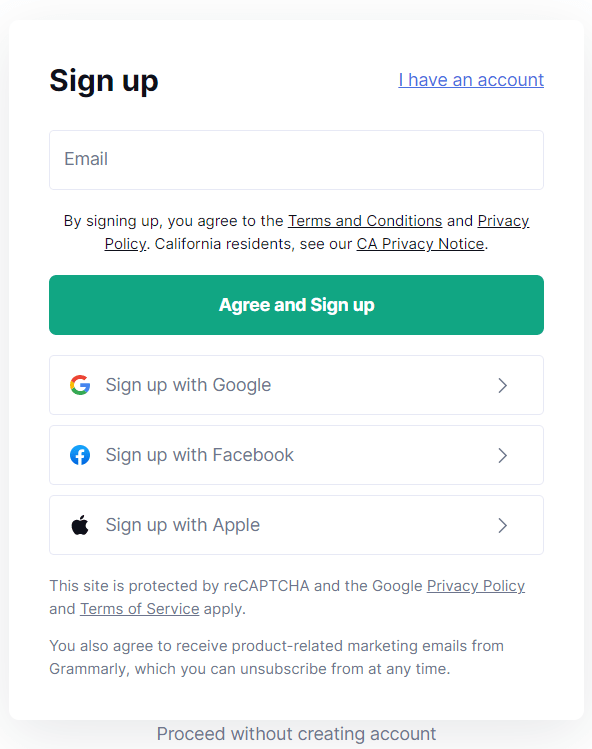The image size is (592, 749).
Task: Click the chevron arrow on Apple row
Action: coord(502,525)
